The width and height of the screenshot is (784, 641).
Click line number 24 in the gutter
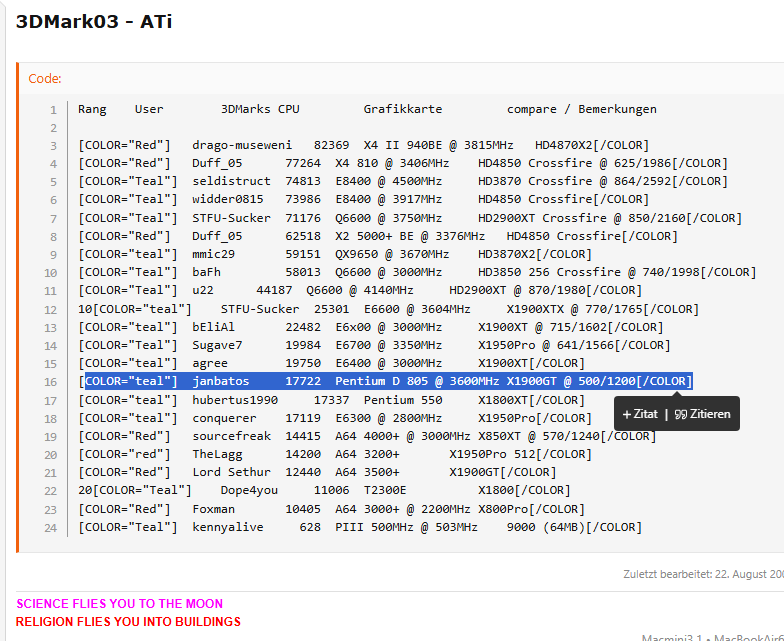(x=50, y=528)
